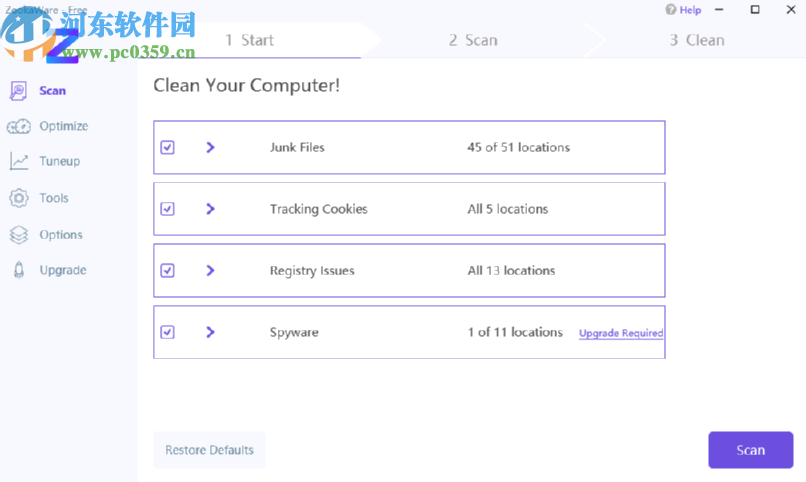Click the Scan sidebar icon
This screenshot has width=806, height=482.
(x=19, y=91)
